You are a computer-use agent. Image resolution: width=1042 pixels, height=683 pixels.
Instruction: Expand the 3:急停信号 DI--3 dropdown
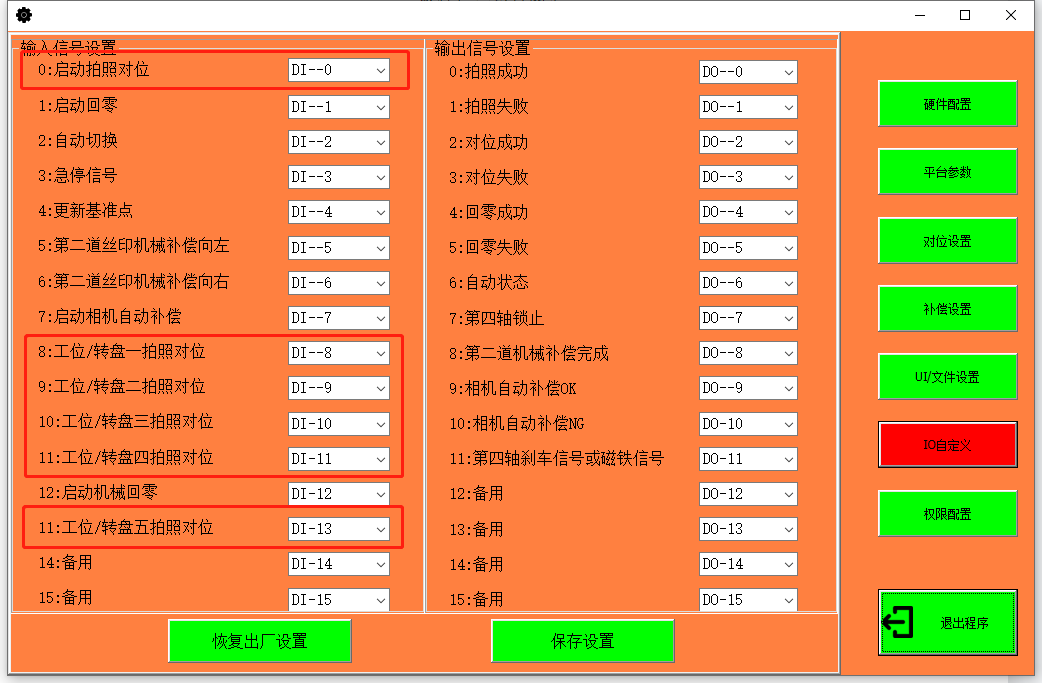tap(380, 177)
